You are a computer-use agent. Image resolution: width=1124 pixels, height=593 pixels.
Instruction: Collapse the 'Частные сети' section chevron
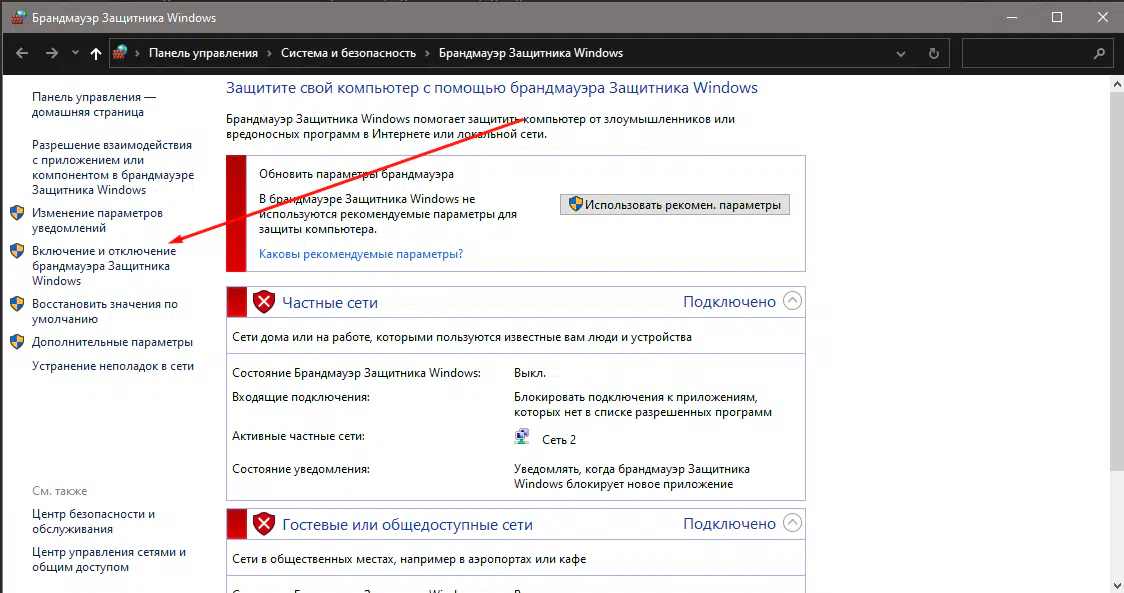(x=792, y=300)
